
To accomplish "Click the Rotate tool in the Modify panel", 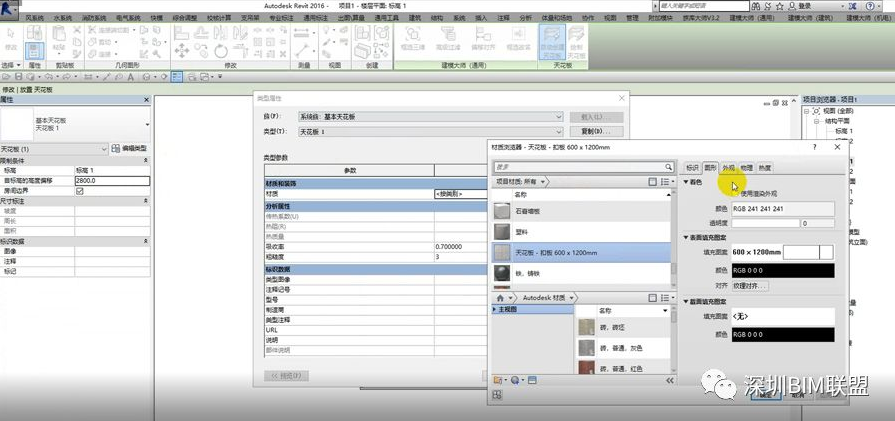I will tap(221, 51).
